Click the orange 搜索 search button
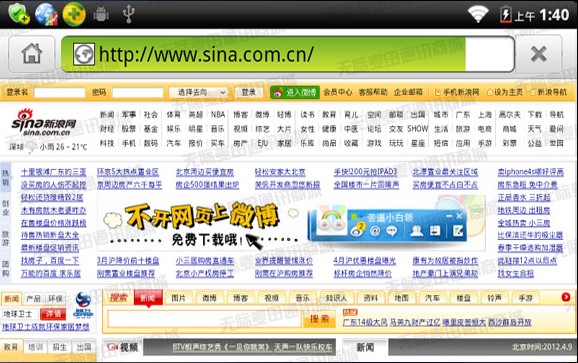 point(319,319)
